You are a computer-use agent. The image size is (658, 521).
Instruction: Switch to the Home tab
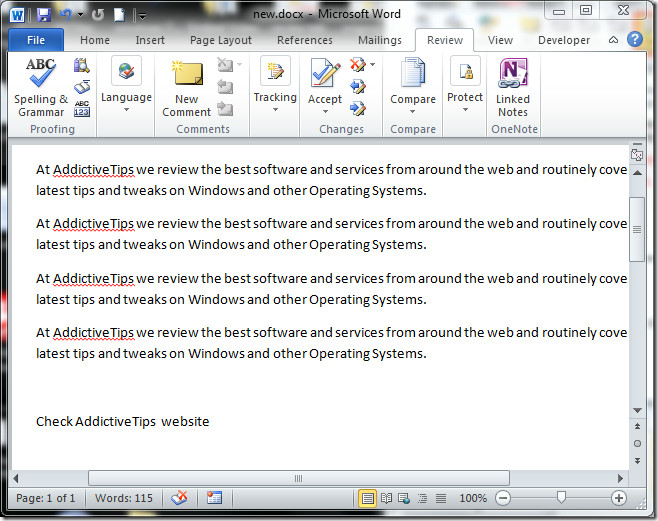click(95, 40)
